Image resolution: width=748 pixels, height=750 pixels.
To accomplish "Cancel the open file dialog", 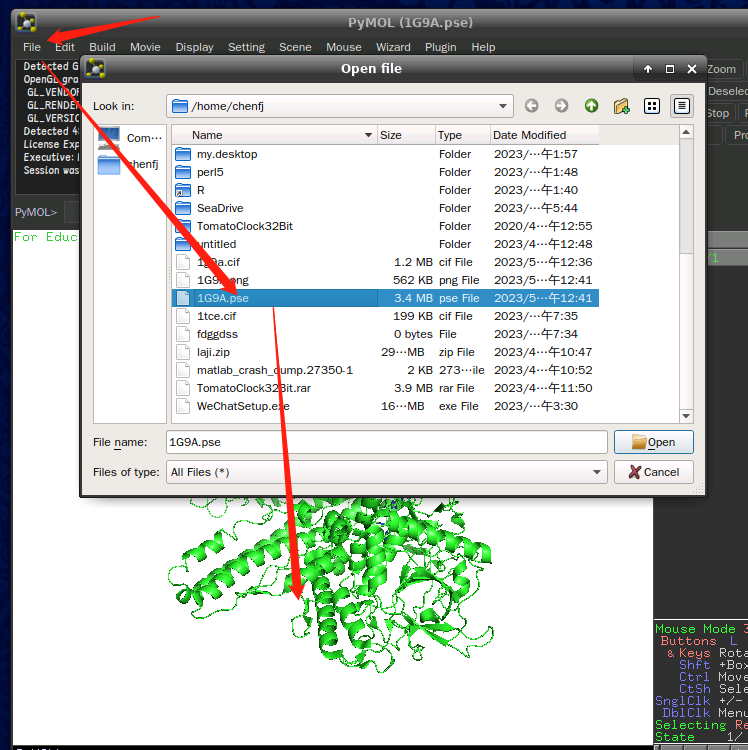I will tap(653, 472).
